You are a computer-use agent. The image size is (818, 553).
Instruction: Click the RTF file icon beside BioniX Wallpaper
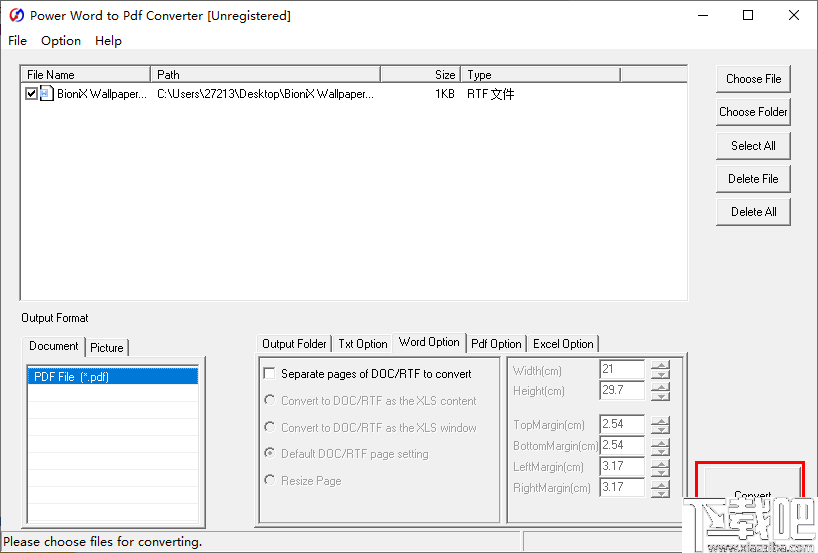point(46,93)
